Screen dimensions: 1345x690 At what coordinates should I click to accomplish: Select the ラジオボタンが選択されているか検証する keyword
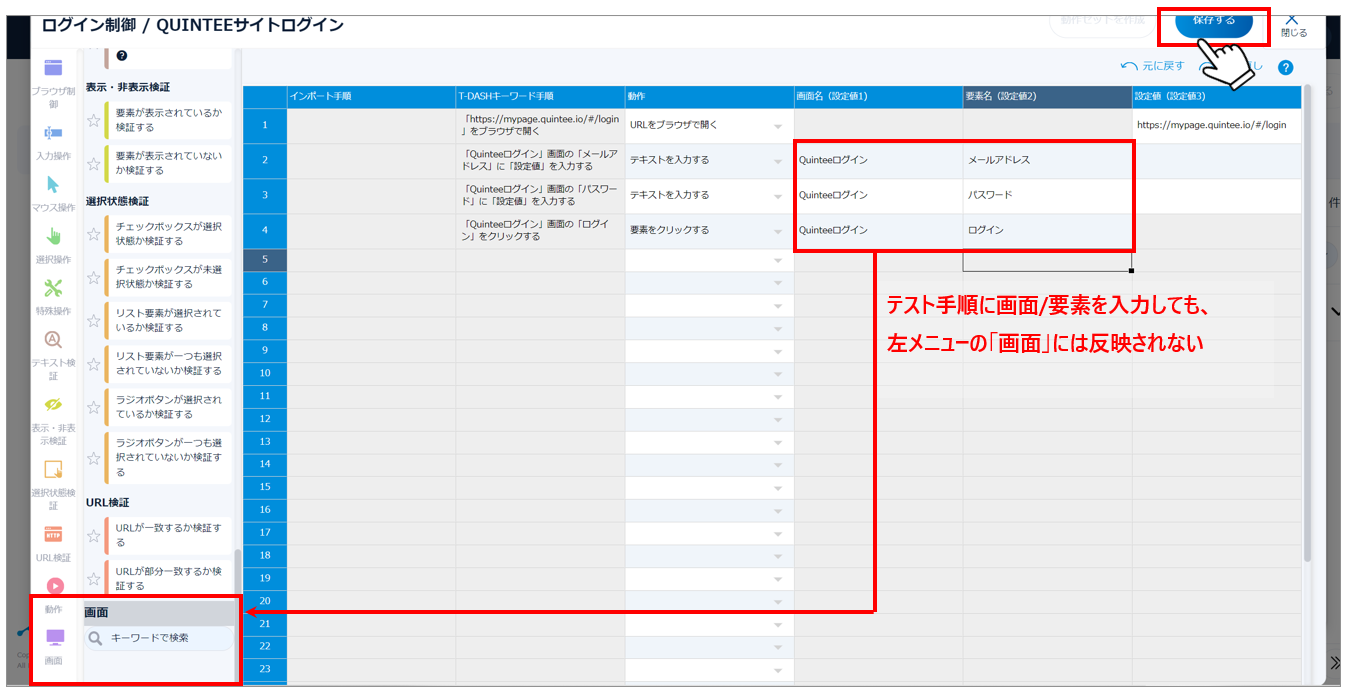pyautogui.click(x=169, y=407)
